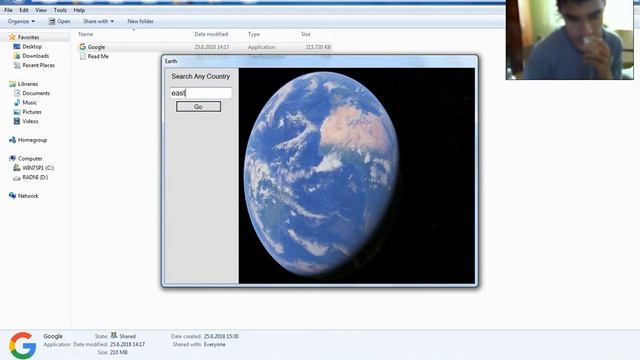Click the Downloads folder icon

17,56
